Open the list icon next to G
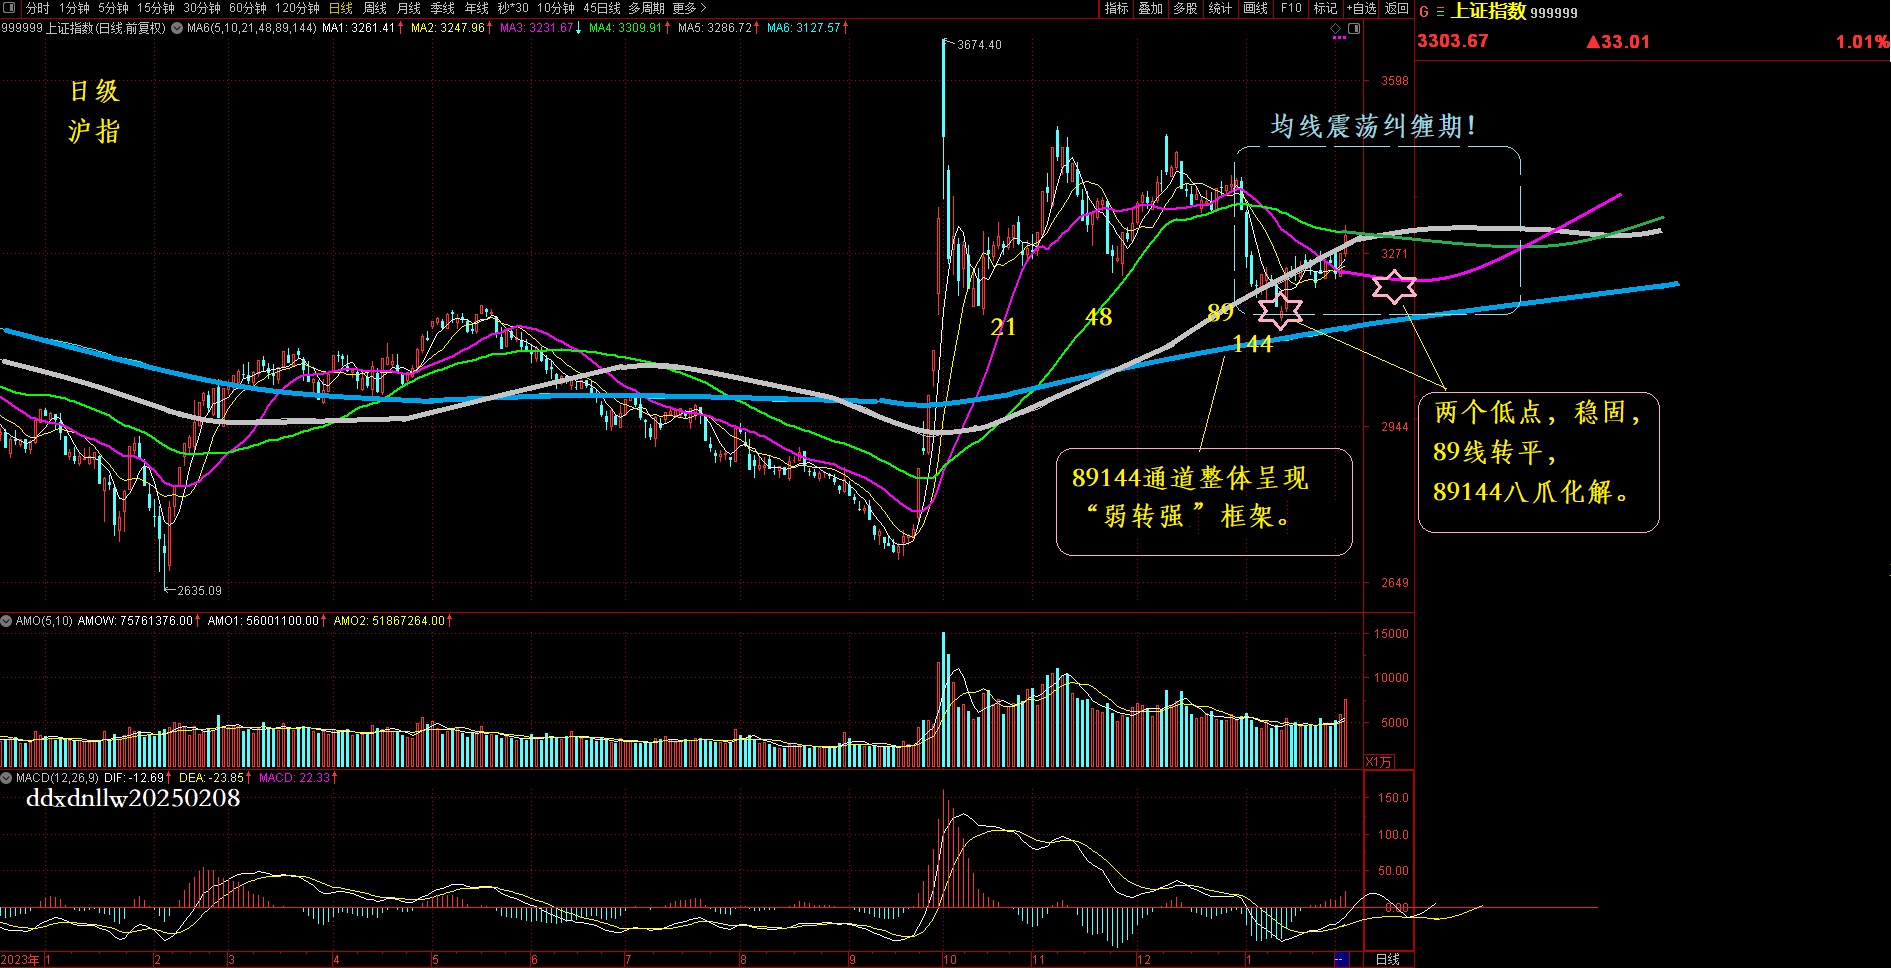The height and width of the screenshot is (968, 1891). click(1440, 12)
